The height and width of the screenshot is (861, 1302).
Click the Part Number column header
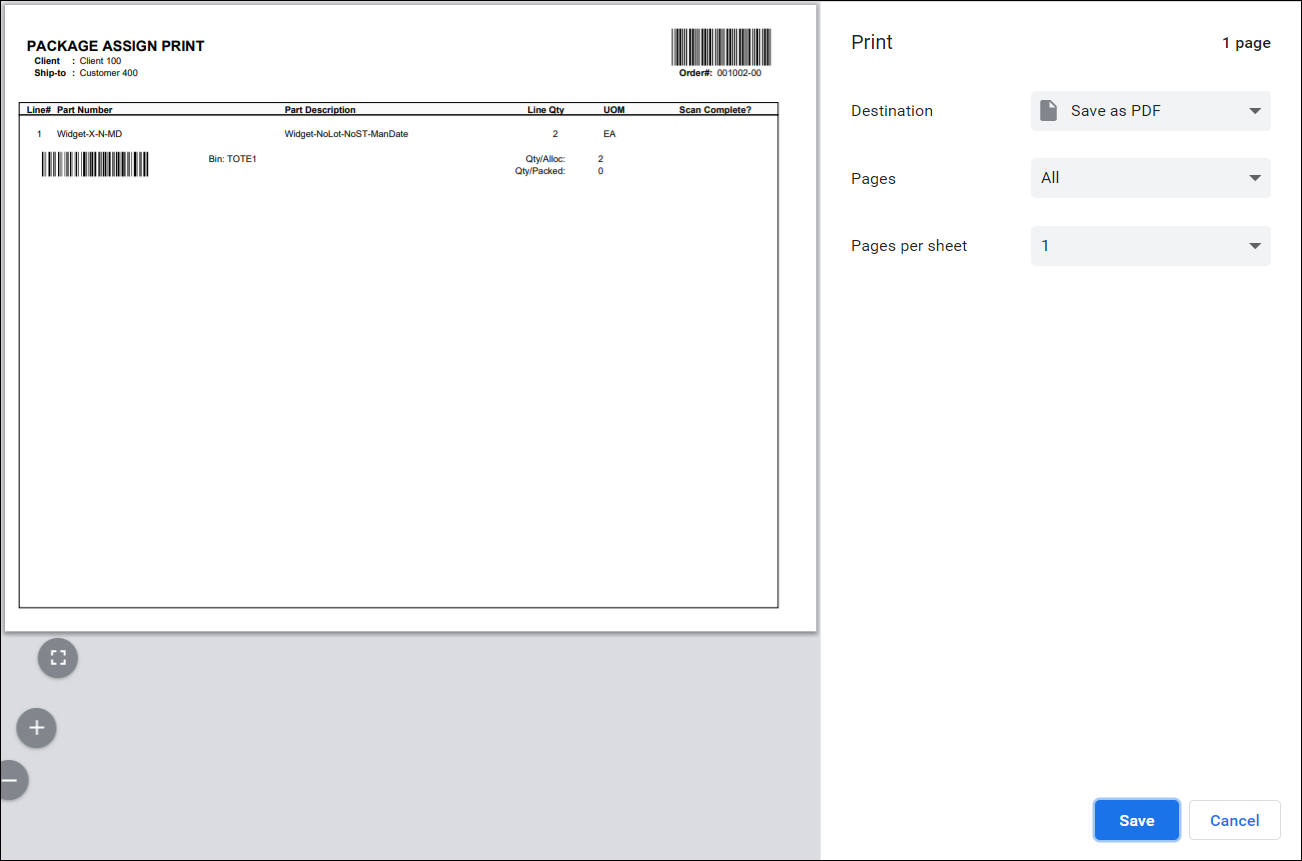[85, 110]
